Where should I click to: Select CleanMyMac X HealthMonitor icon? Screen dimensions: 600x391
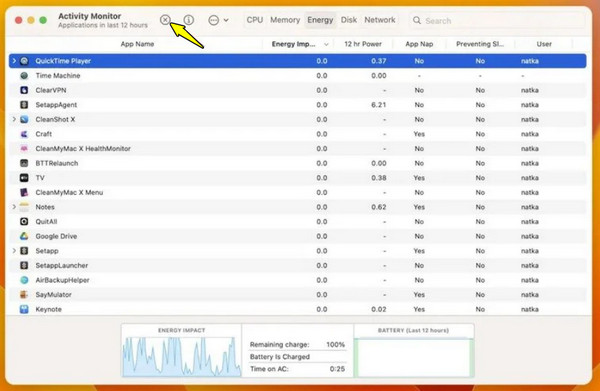tap(24, 148)
